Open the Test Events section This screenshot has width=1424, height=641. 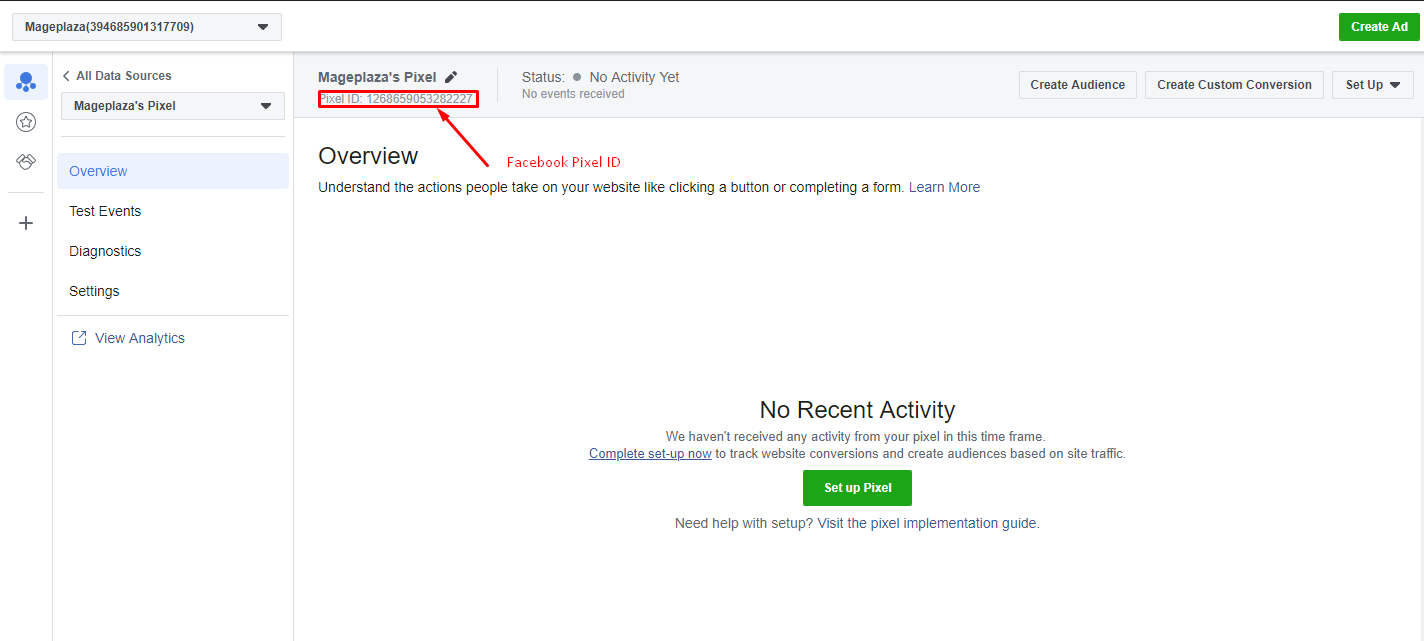click(105, 211)
